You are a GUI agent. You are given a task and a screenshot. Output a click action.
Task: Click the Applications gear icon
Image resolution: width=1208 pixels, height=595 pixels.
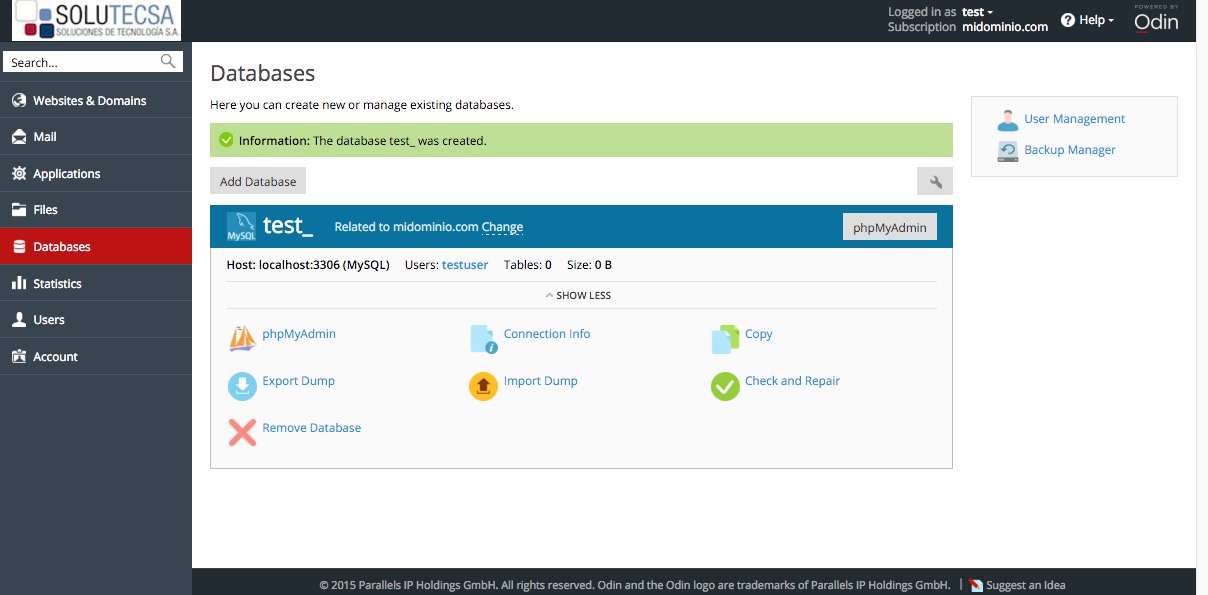coord(19,173)
